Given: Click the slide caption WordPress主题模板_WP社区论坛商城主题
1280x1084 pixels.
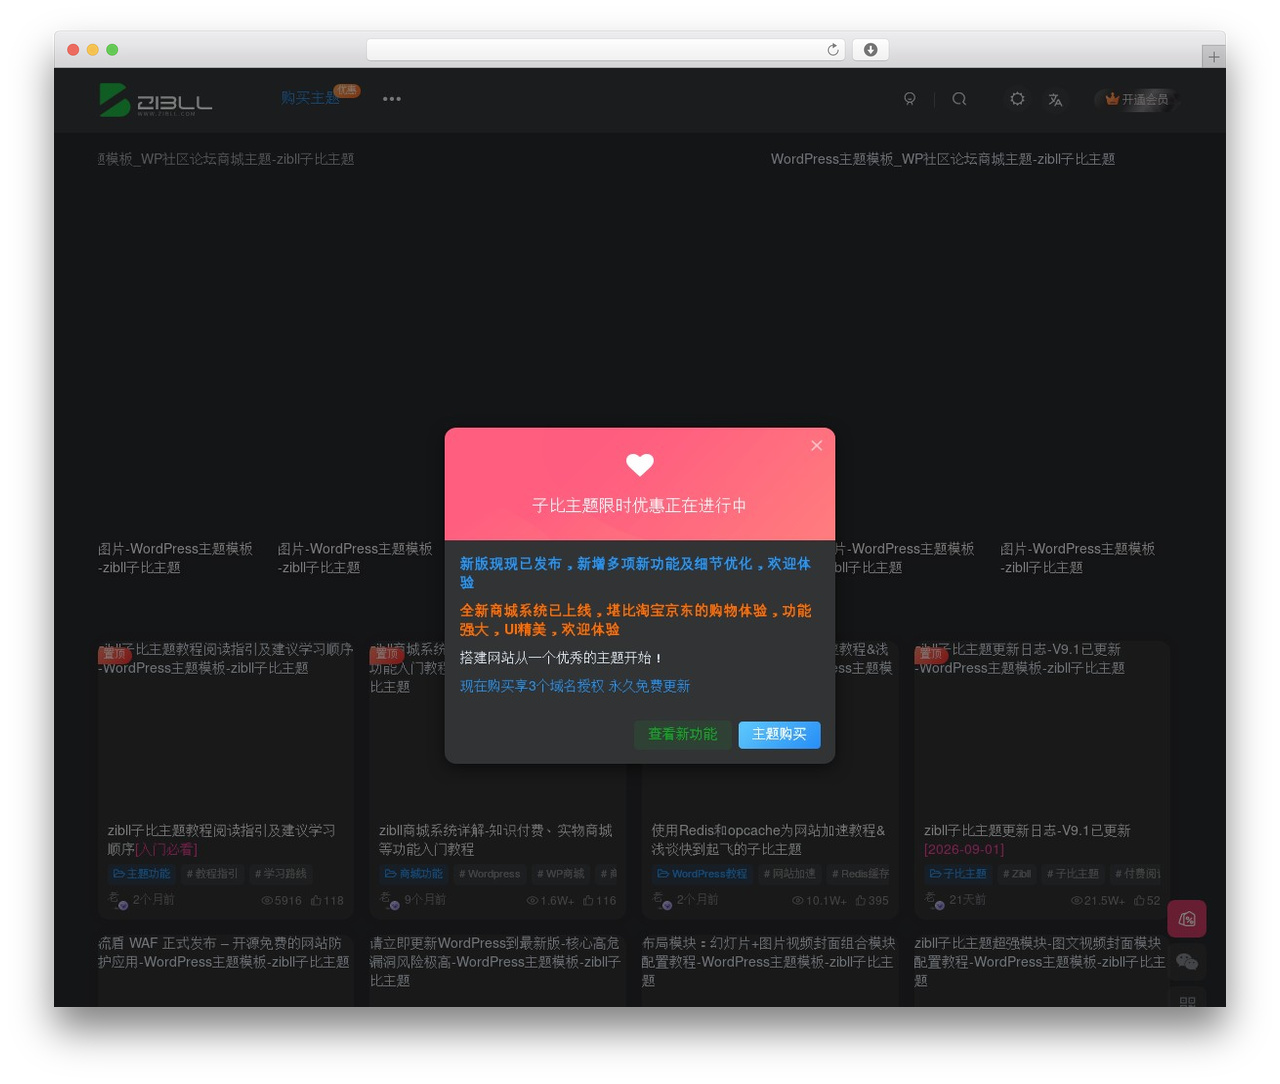Looking at the screenshot, I should click(x=942, y=159).
